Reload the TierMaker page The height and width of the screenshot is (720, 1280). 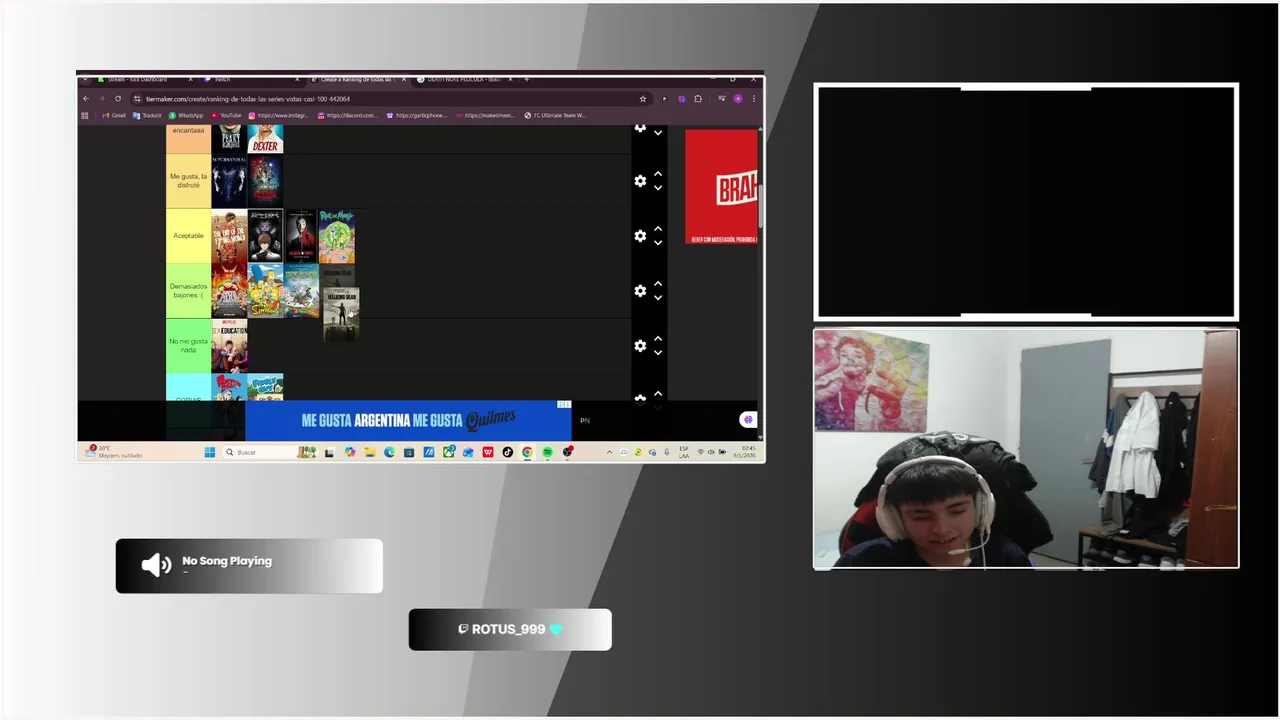pyautogui.click(x=118, y=98)
